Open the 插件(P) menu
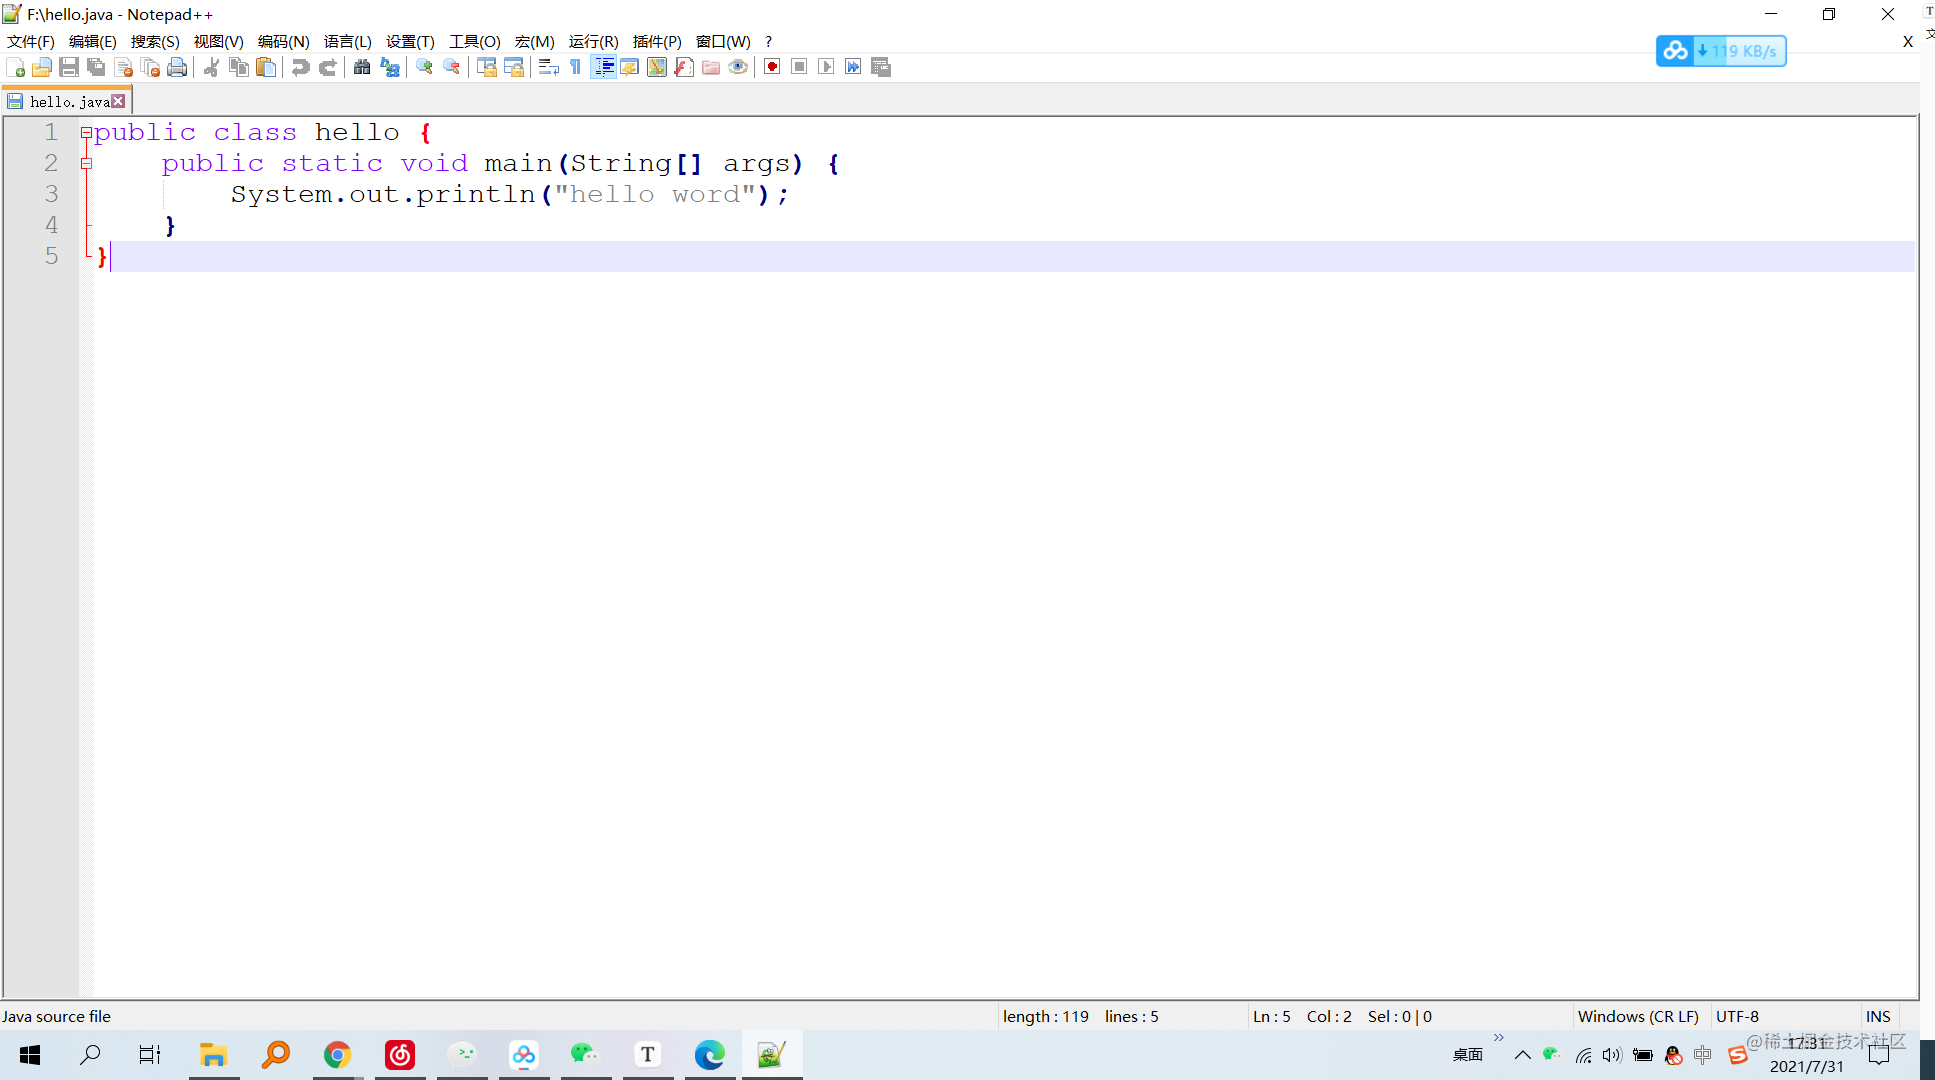 pos(657,41)
